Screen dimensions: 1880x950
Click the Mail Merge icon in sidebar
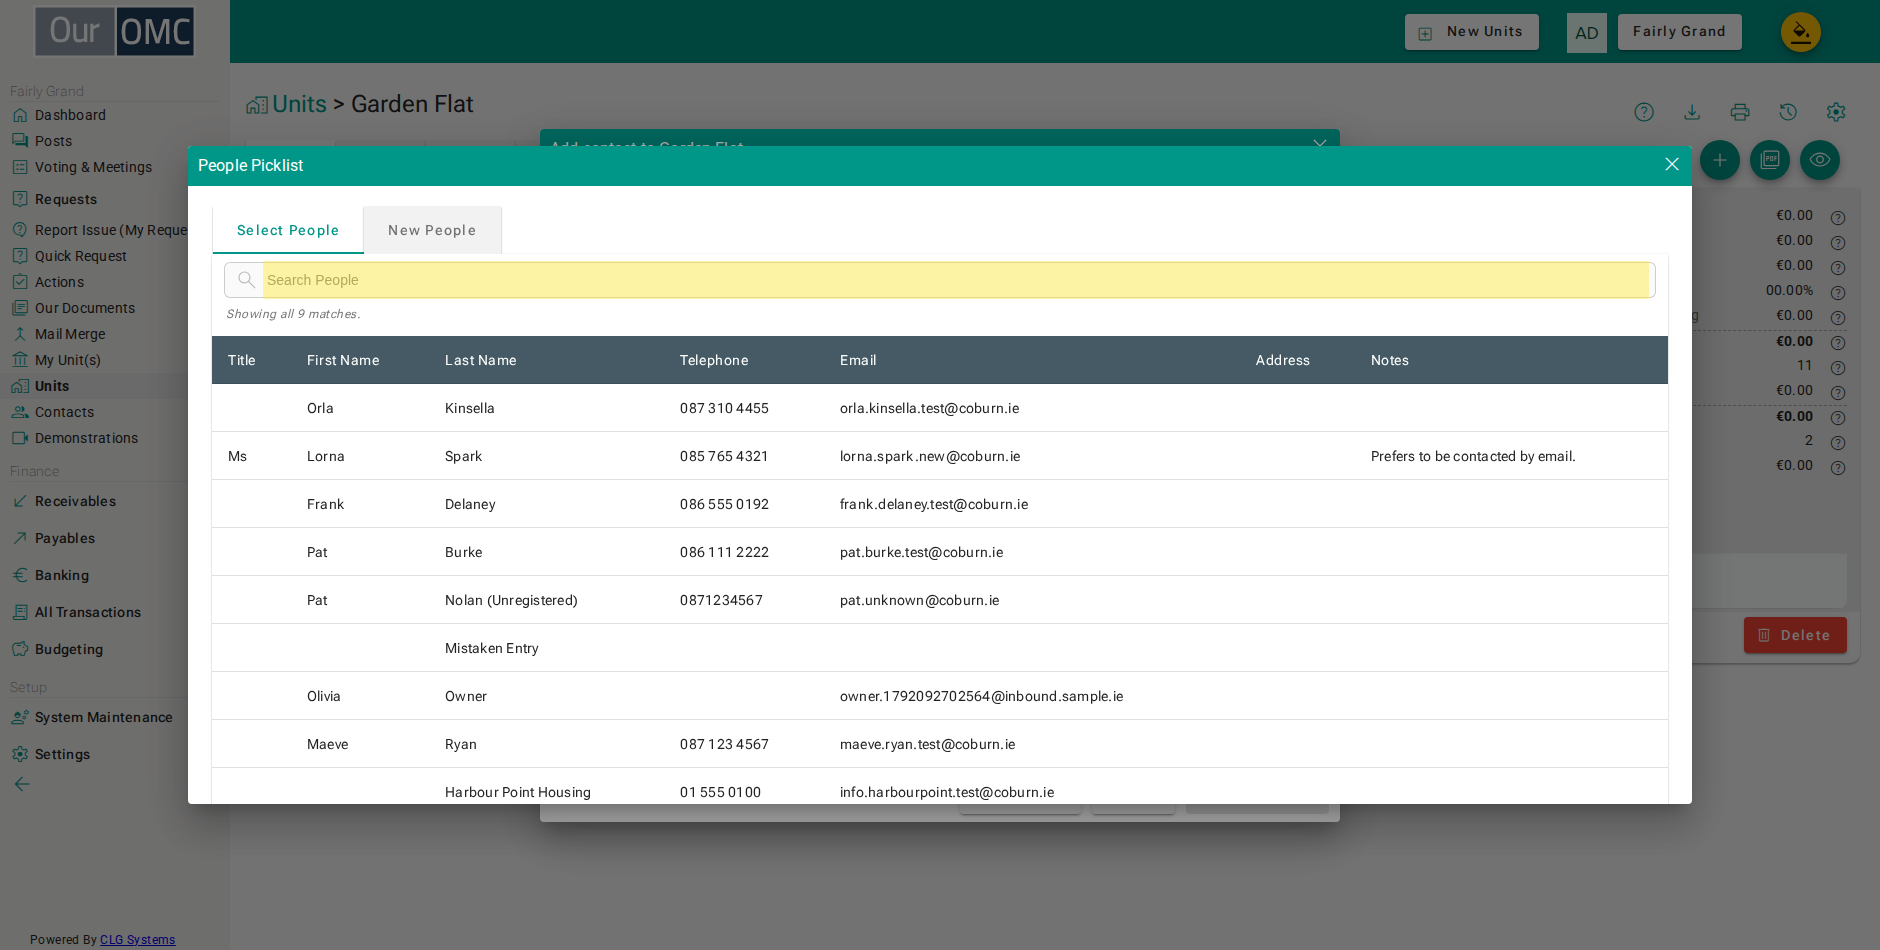[20, 334]
